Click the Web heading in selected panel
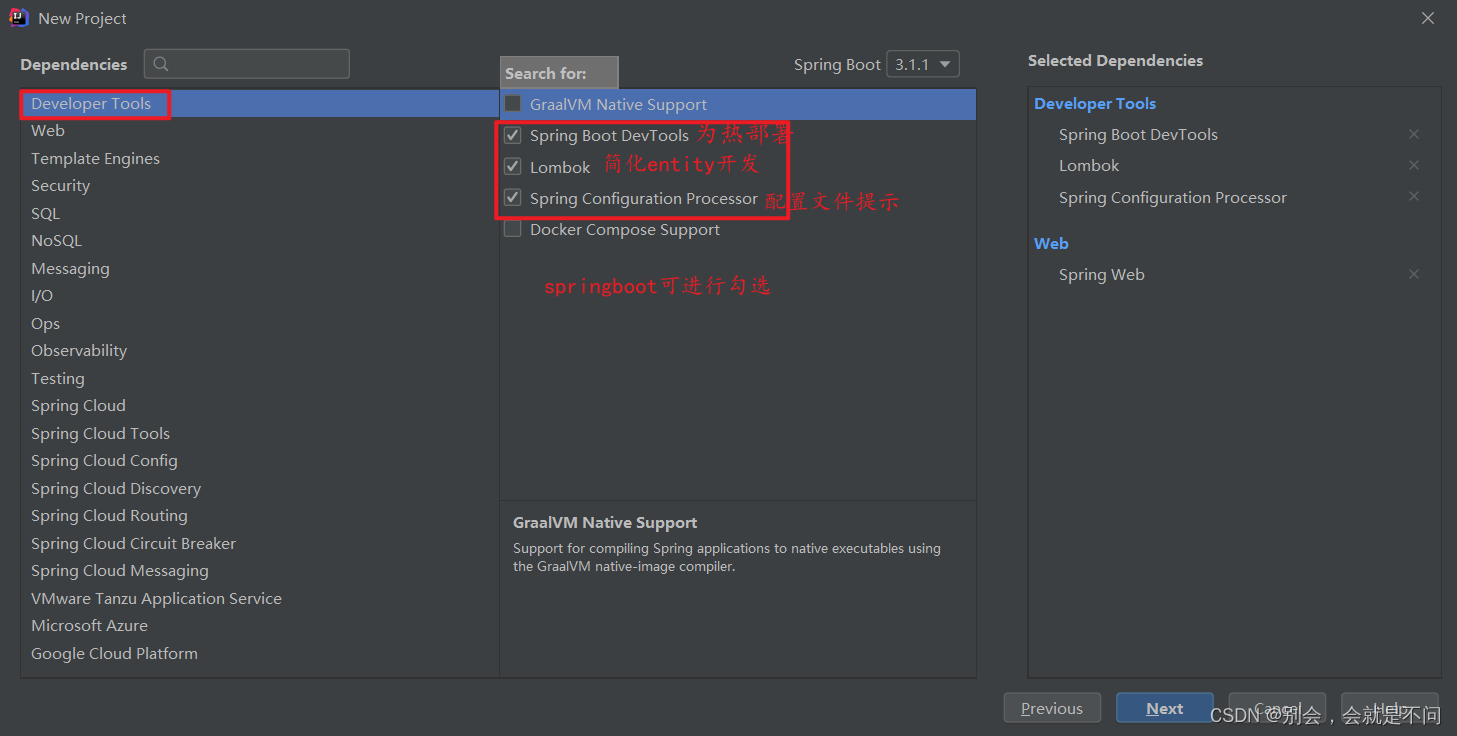Image resolution: width=1457 pixels, height=736 pixels. [x=1051, y=243]
